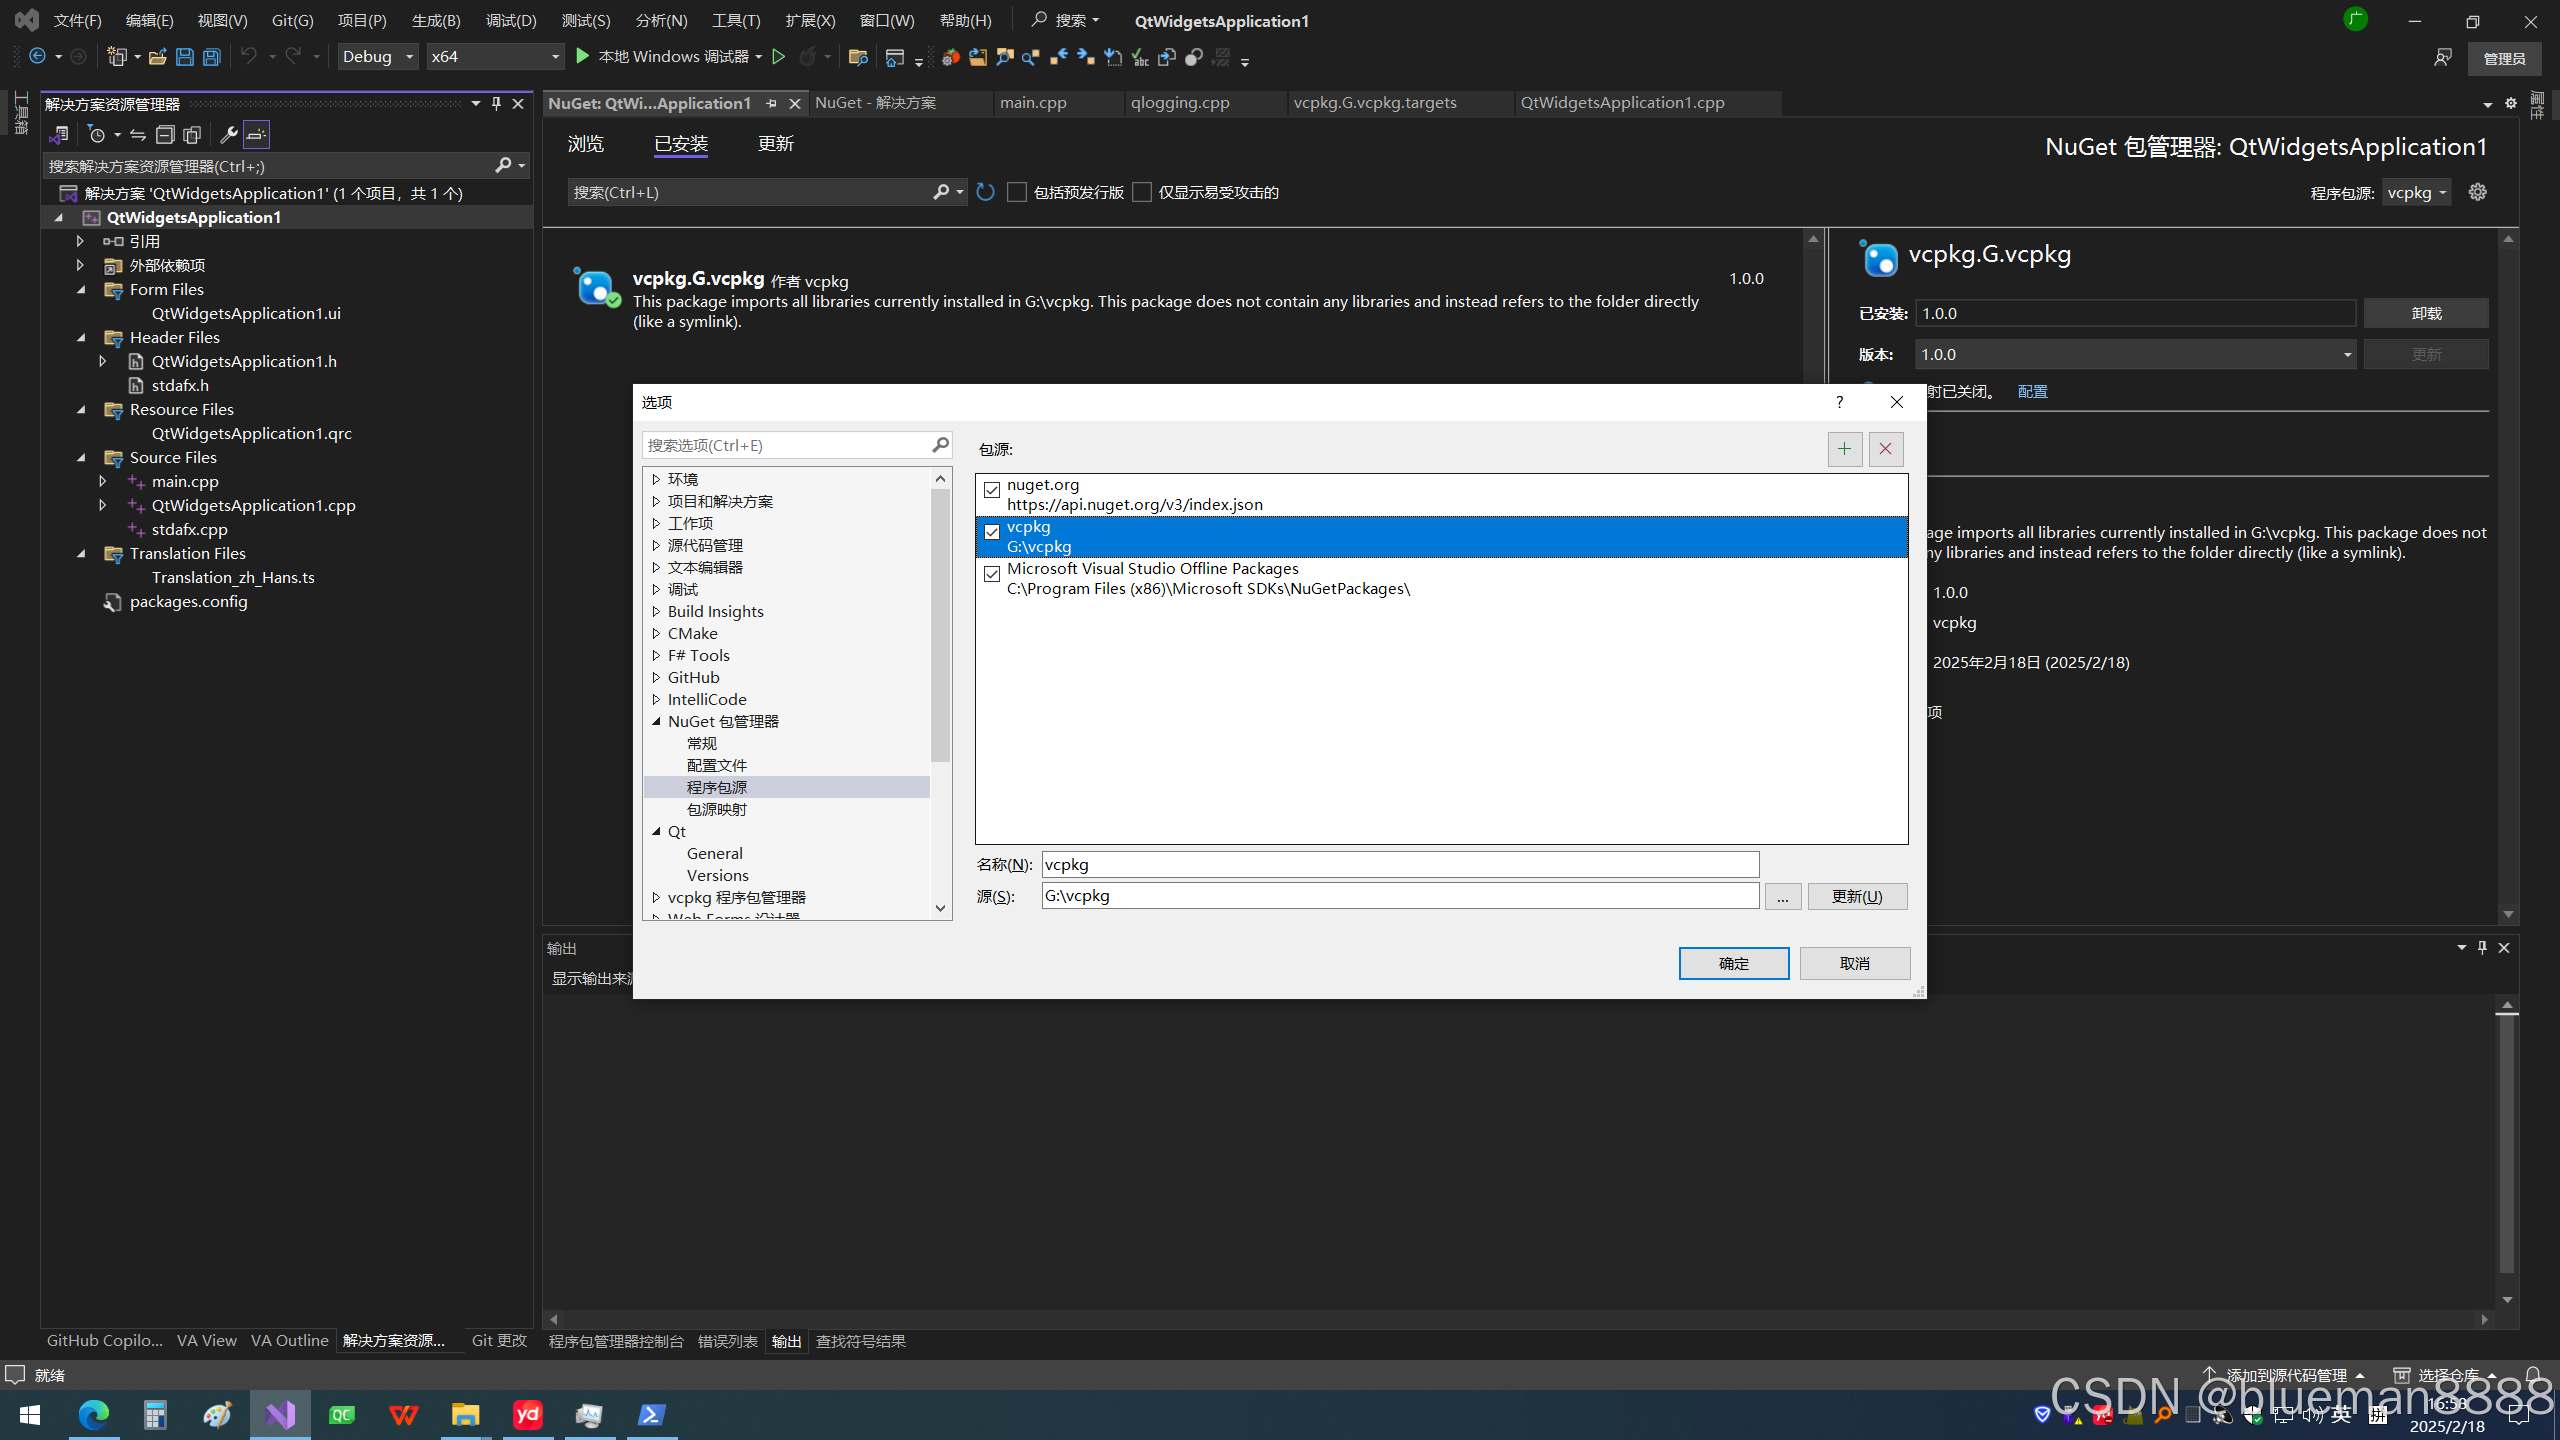Collapse the Source Files folder in Solution Explorer

(81, 457)
